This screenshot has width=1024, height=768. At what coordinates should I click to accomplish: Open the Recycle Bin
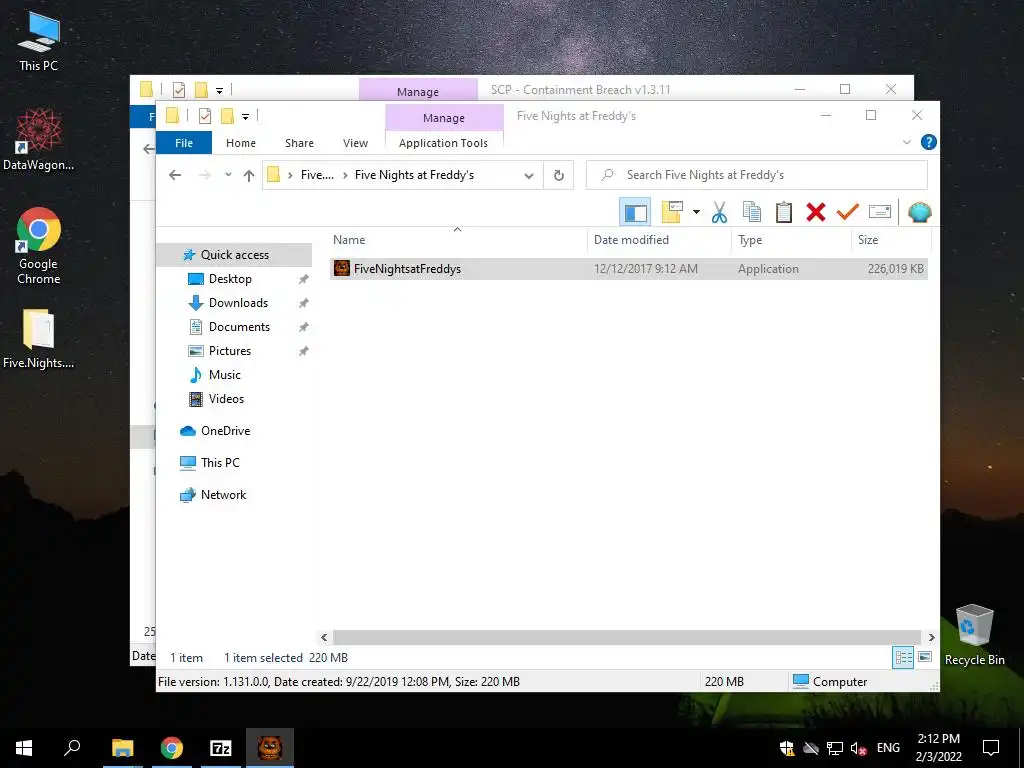click(x=974, y=635)
